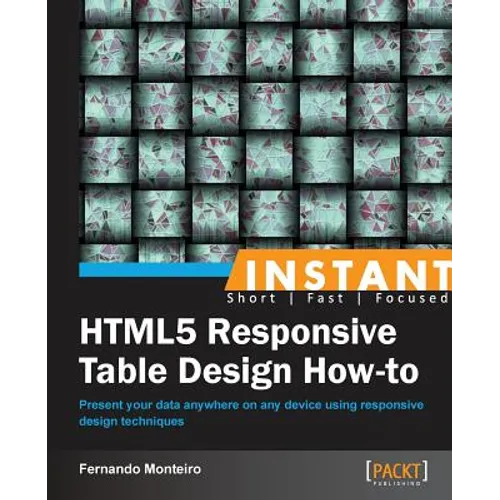Click the 'Short' tagline word
Viewport: 500px width, 500px height.
[x=251, y=298]
